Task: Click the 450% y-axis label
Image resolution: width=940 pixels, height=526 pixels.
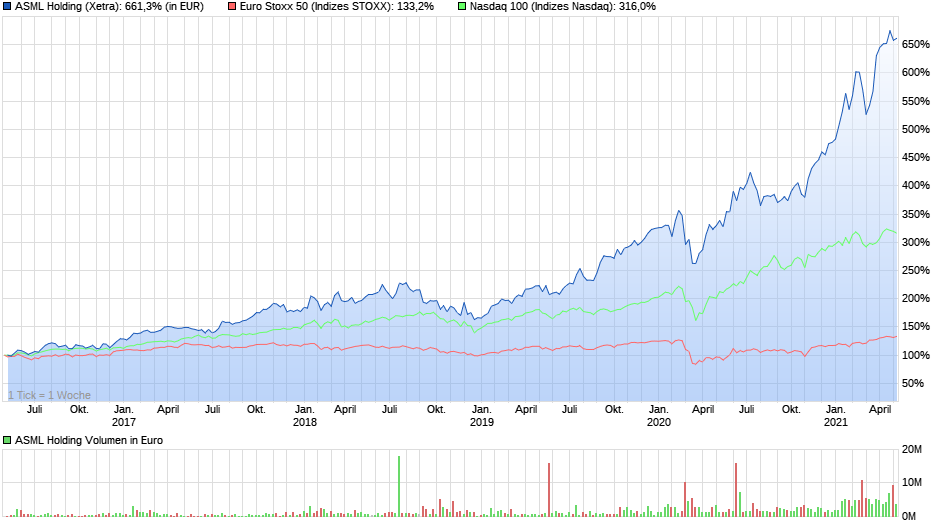Action: coord(915,158)
